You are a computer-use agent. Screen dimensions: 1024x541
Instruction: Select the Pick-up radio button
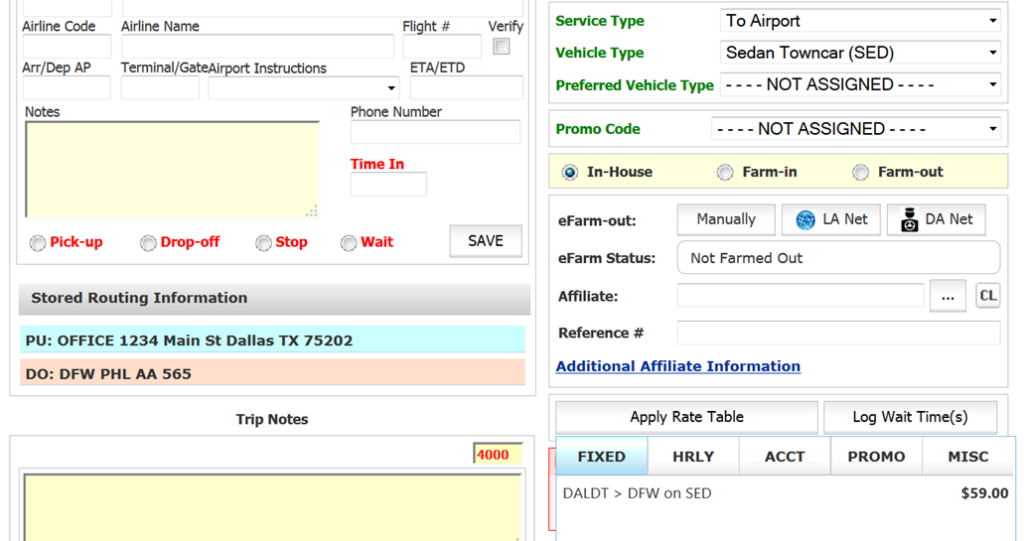38,243
